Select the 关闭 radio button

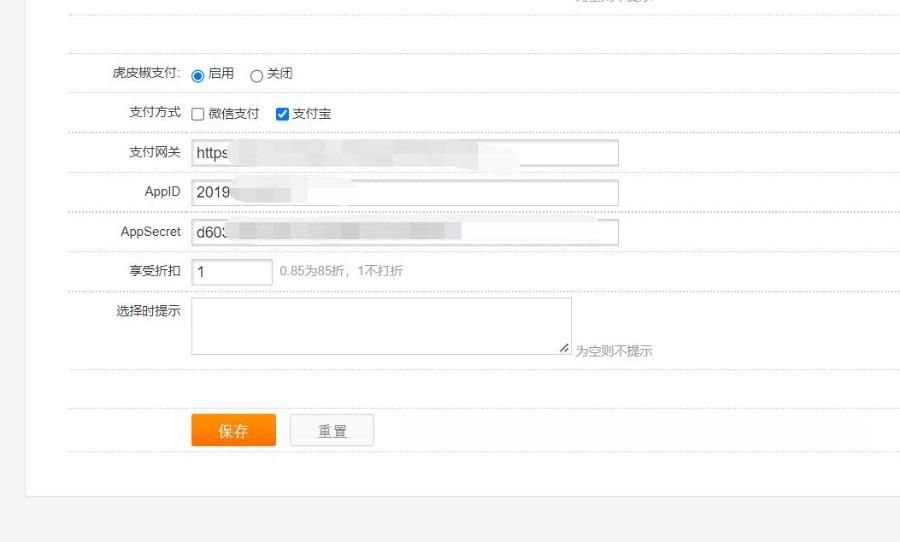257,76
